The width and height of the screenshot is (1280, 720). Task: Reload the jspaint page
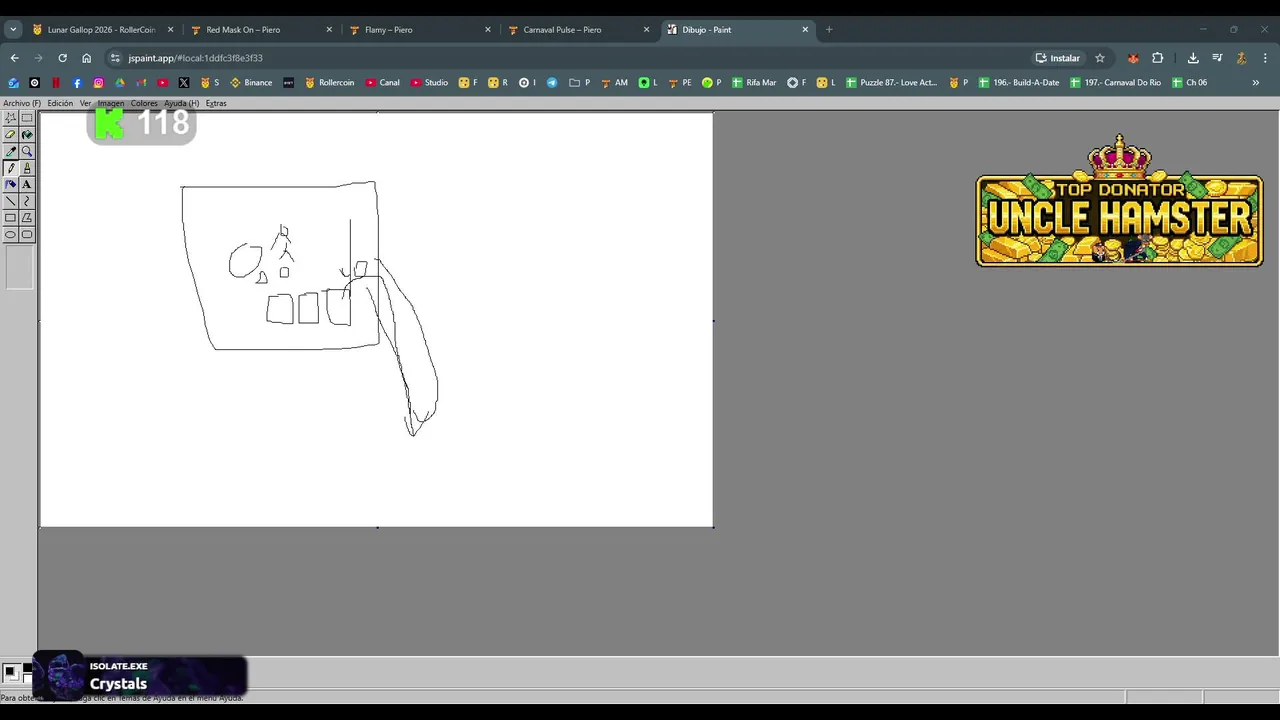[x=62, y=58]
